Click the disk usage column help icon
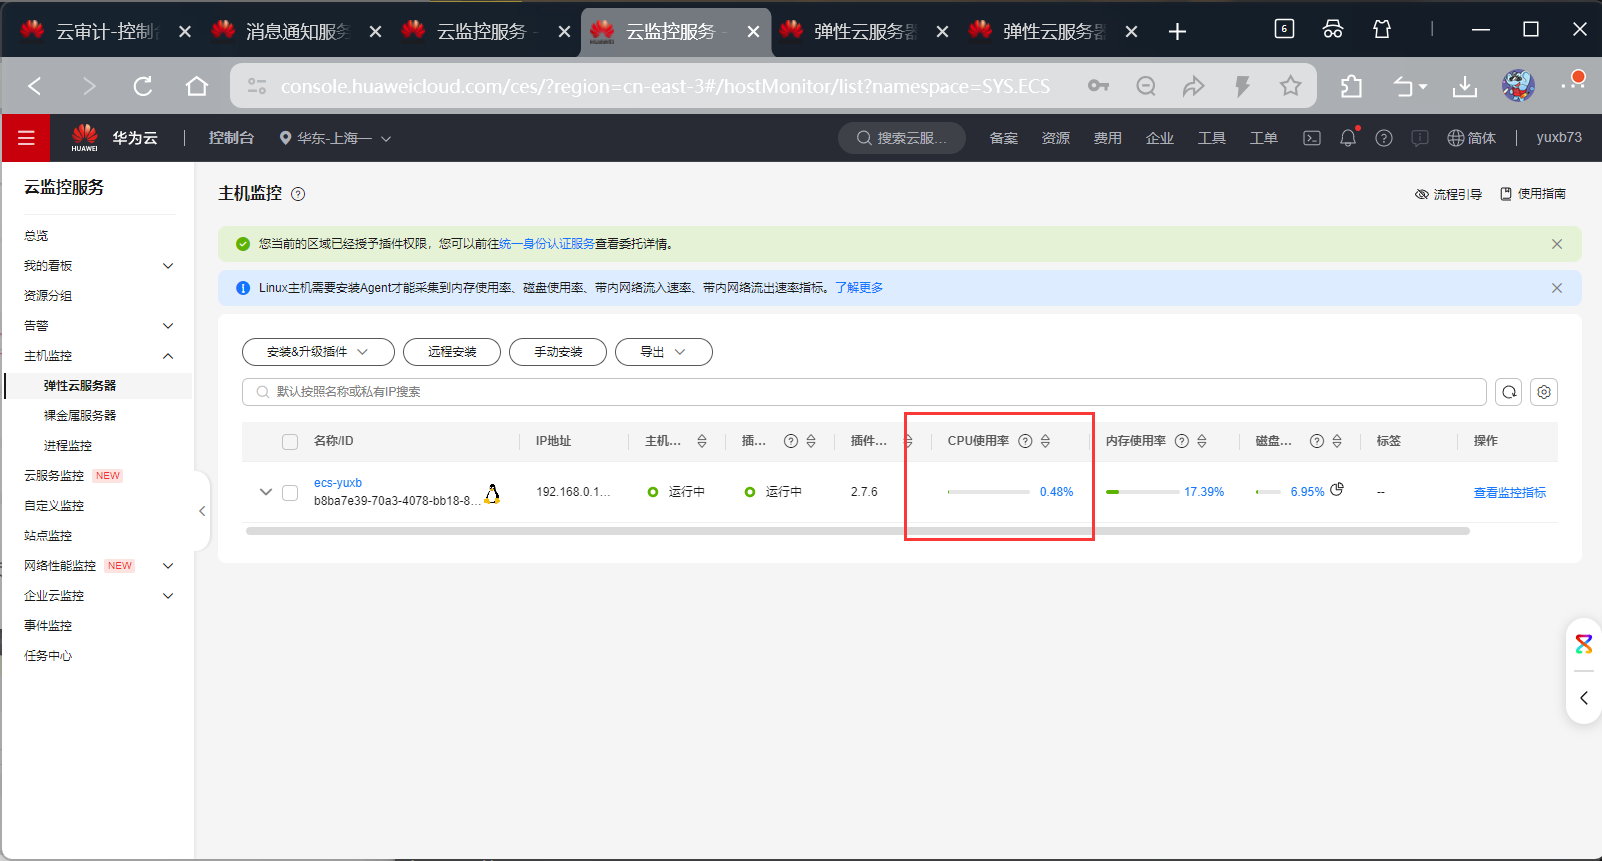 [1317, 441]
